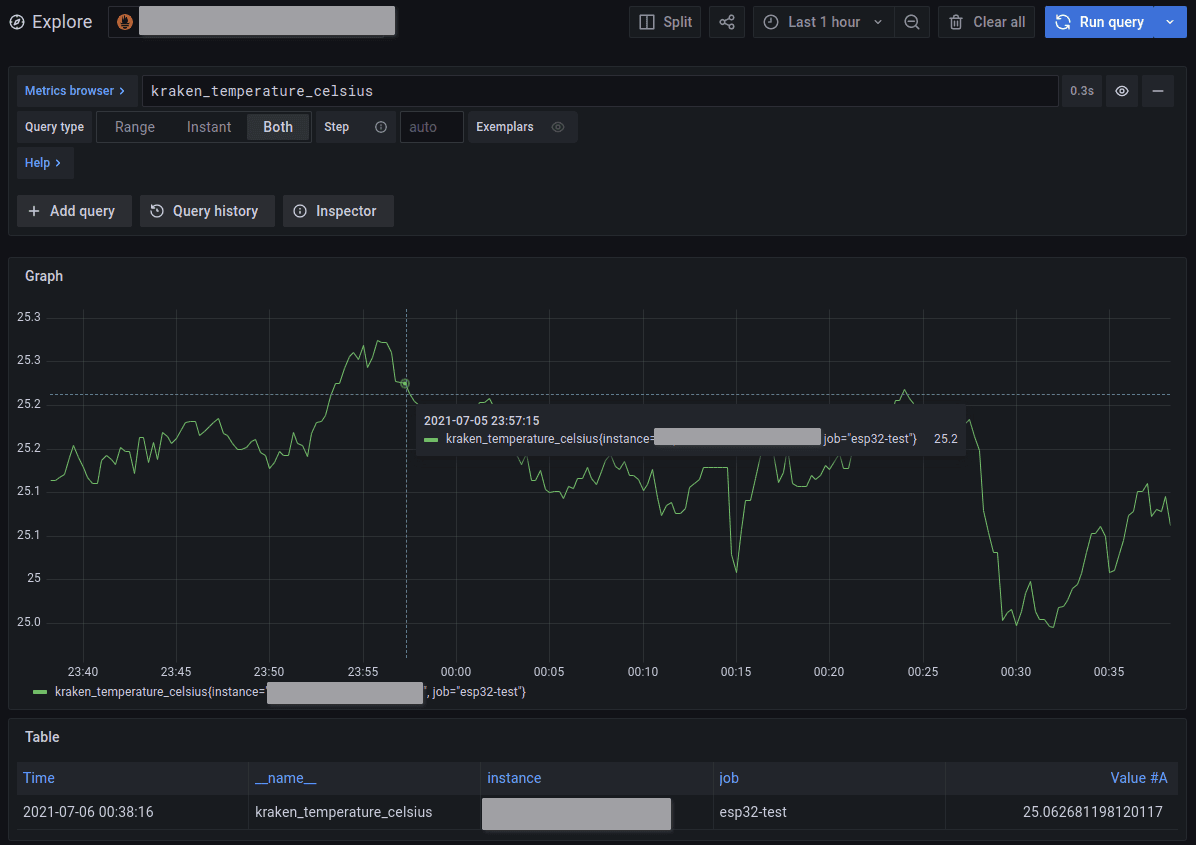The height and width of the screenshot is (845, 1196).
Task: Expand the Run query interval dropdown arrow
Action: (x=1170, y=22)
